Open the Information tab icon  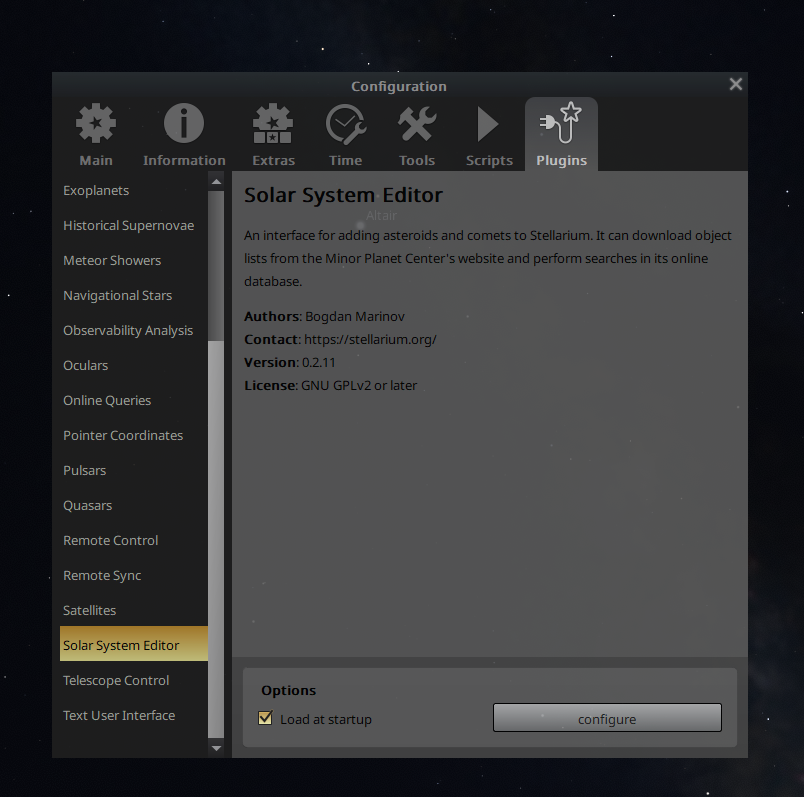(184, 135)
